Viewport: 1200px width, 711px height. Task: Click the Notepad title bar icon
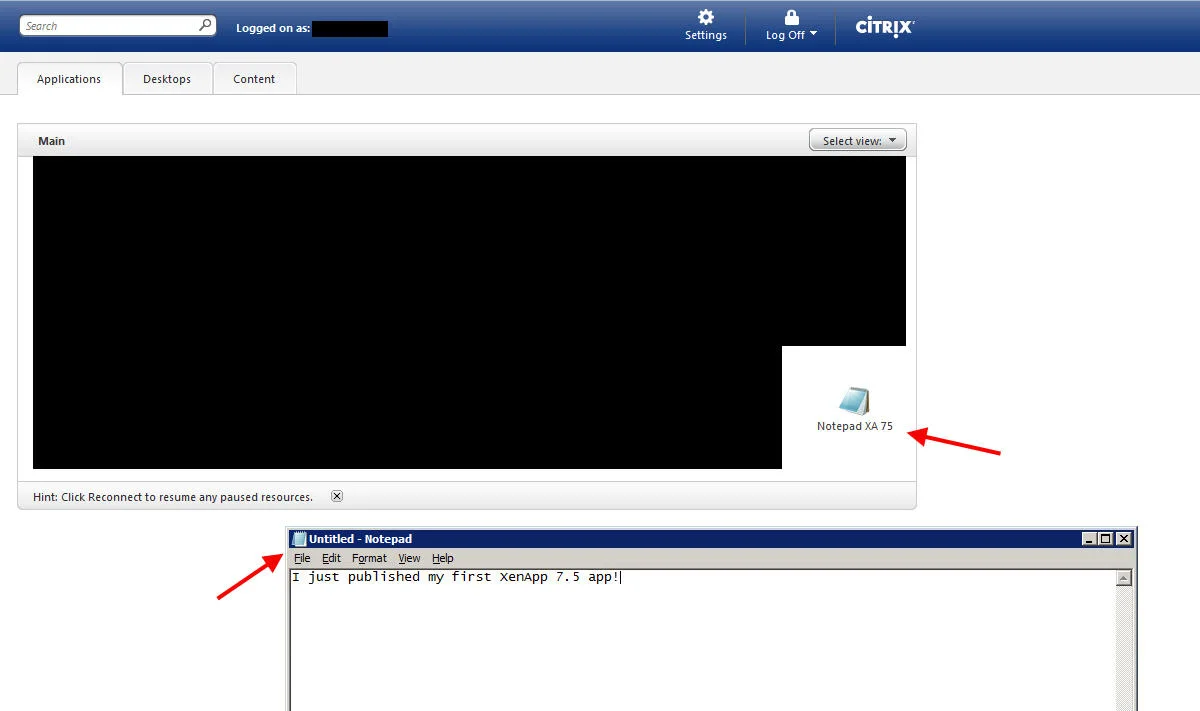click(299, 539)
